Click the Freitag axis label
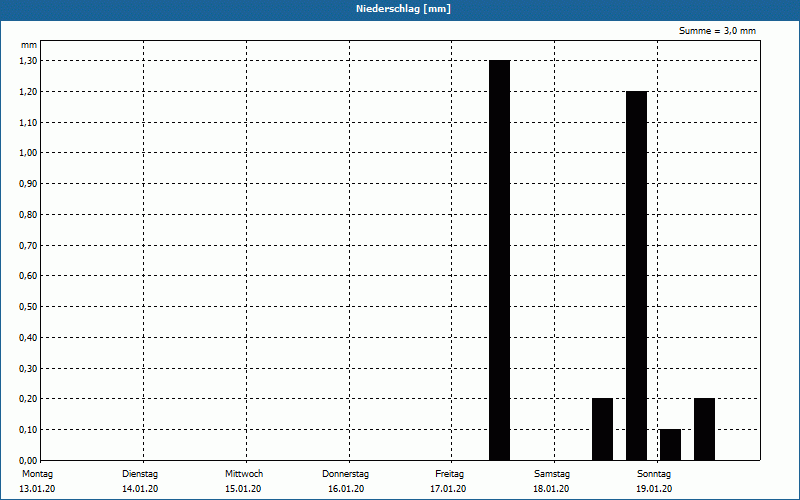 click(x=449, y=474)
